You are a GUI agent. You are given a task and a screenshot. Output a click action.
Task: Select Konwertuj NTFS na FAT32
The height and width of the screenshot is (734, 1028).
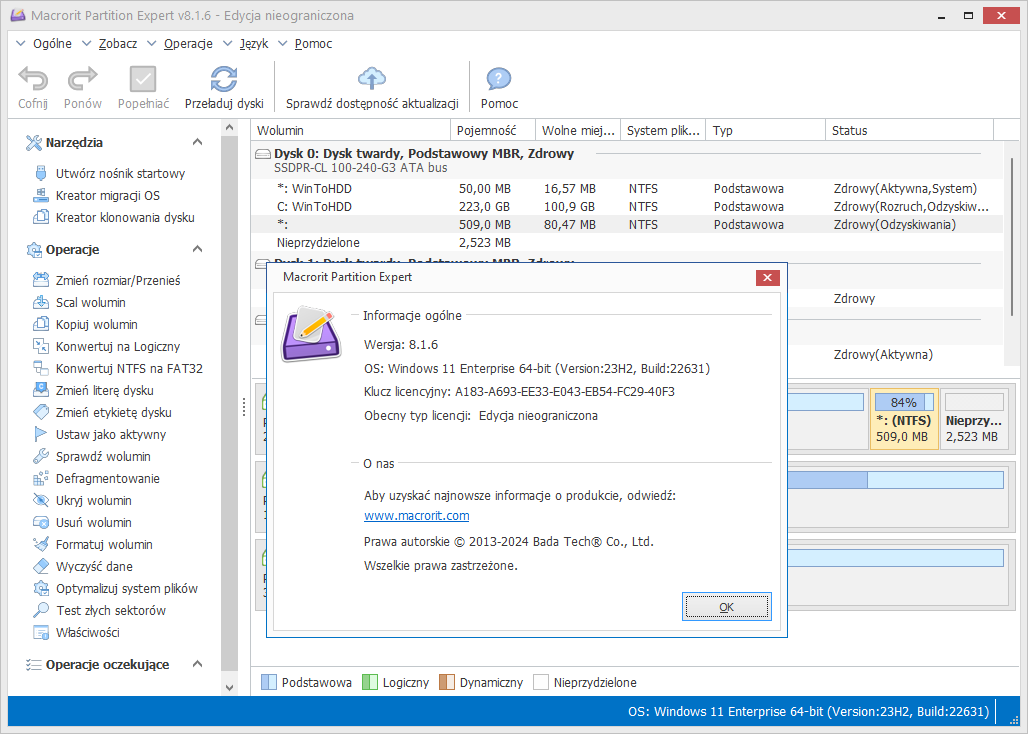[129, 368]
